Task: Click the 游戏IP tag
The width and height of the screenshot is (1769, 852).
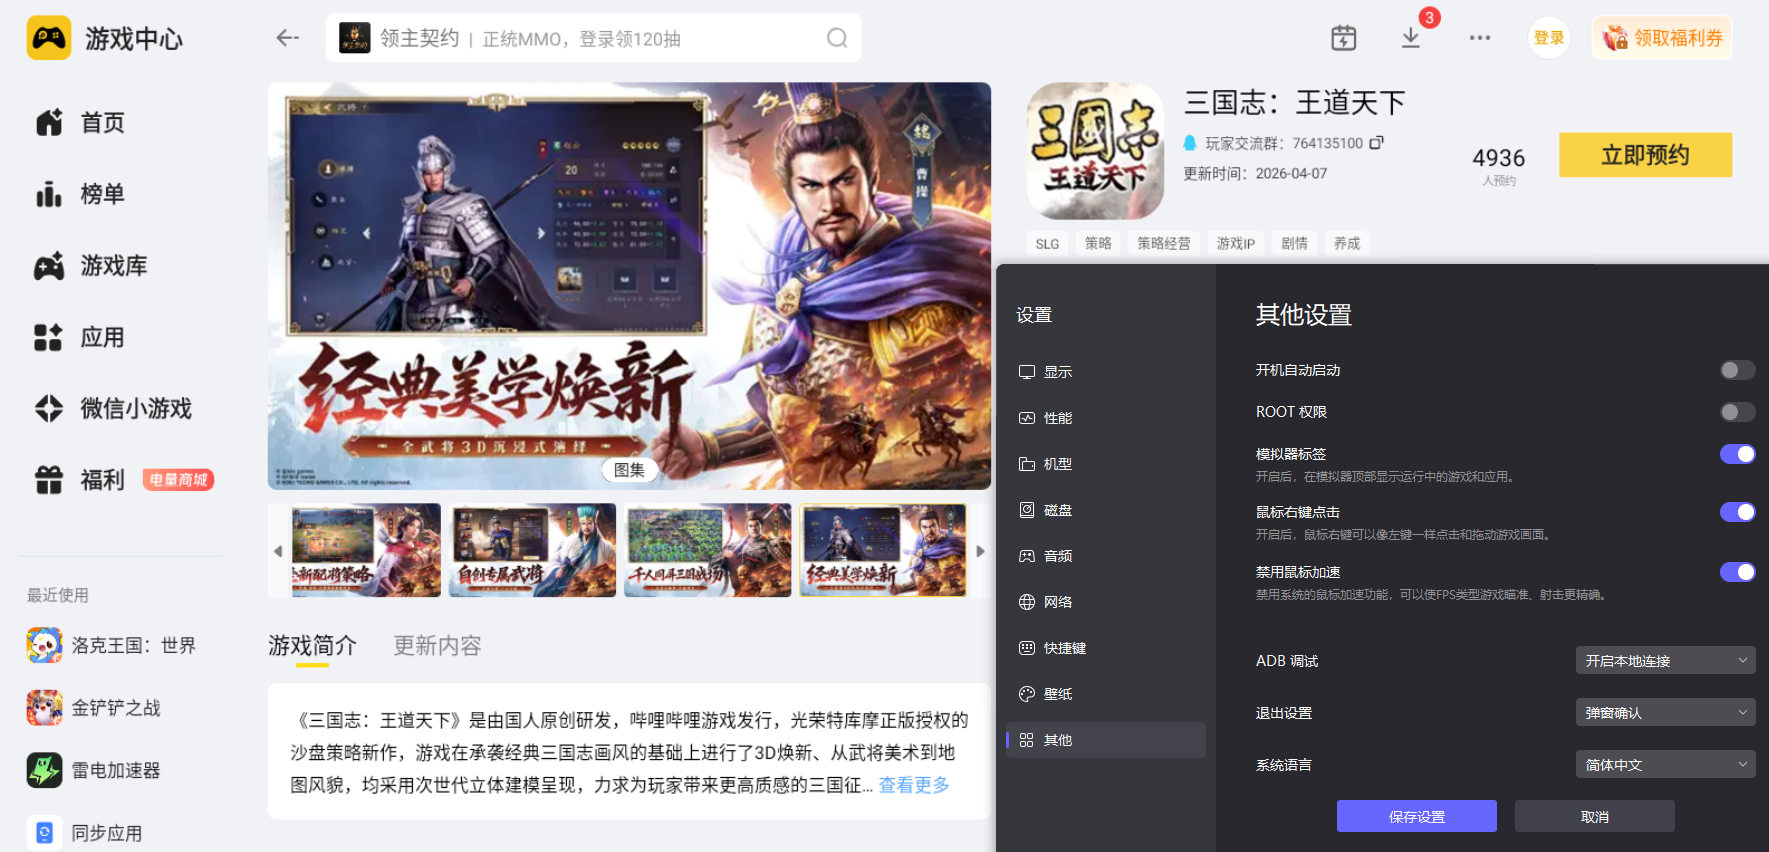Action: pyautogui.click(x=1235, y=244)
